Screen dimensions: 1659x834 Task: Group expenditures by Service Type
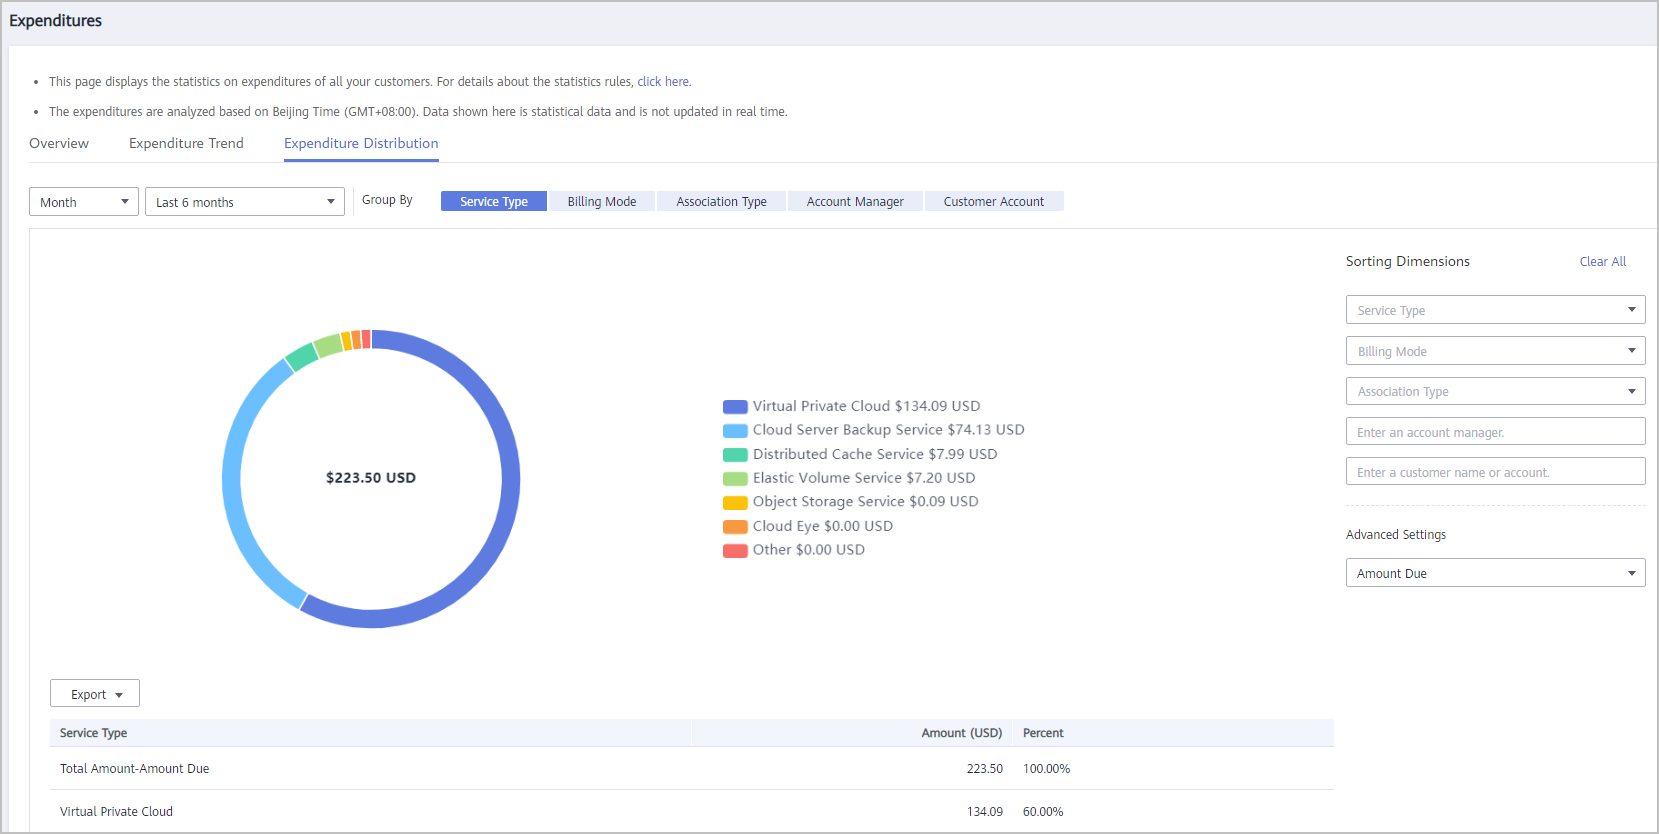[x=493, y=202]
